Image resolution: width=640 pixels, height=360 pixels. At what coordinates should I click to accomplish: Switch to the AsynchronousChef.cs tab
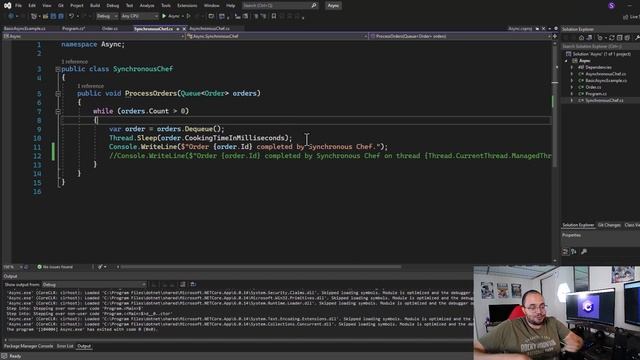[209, 29]
